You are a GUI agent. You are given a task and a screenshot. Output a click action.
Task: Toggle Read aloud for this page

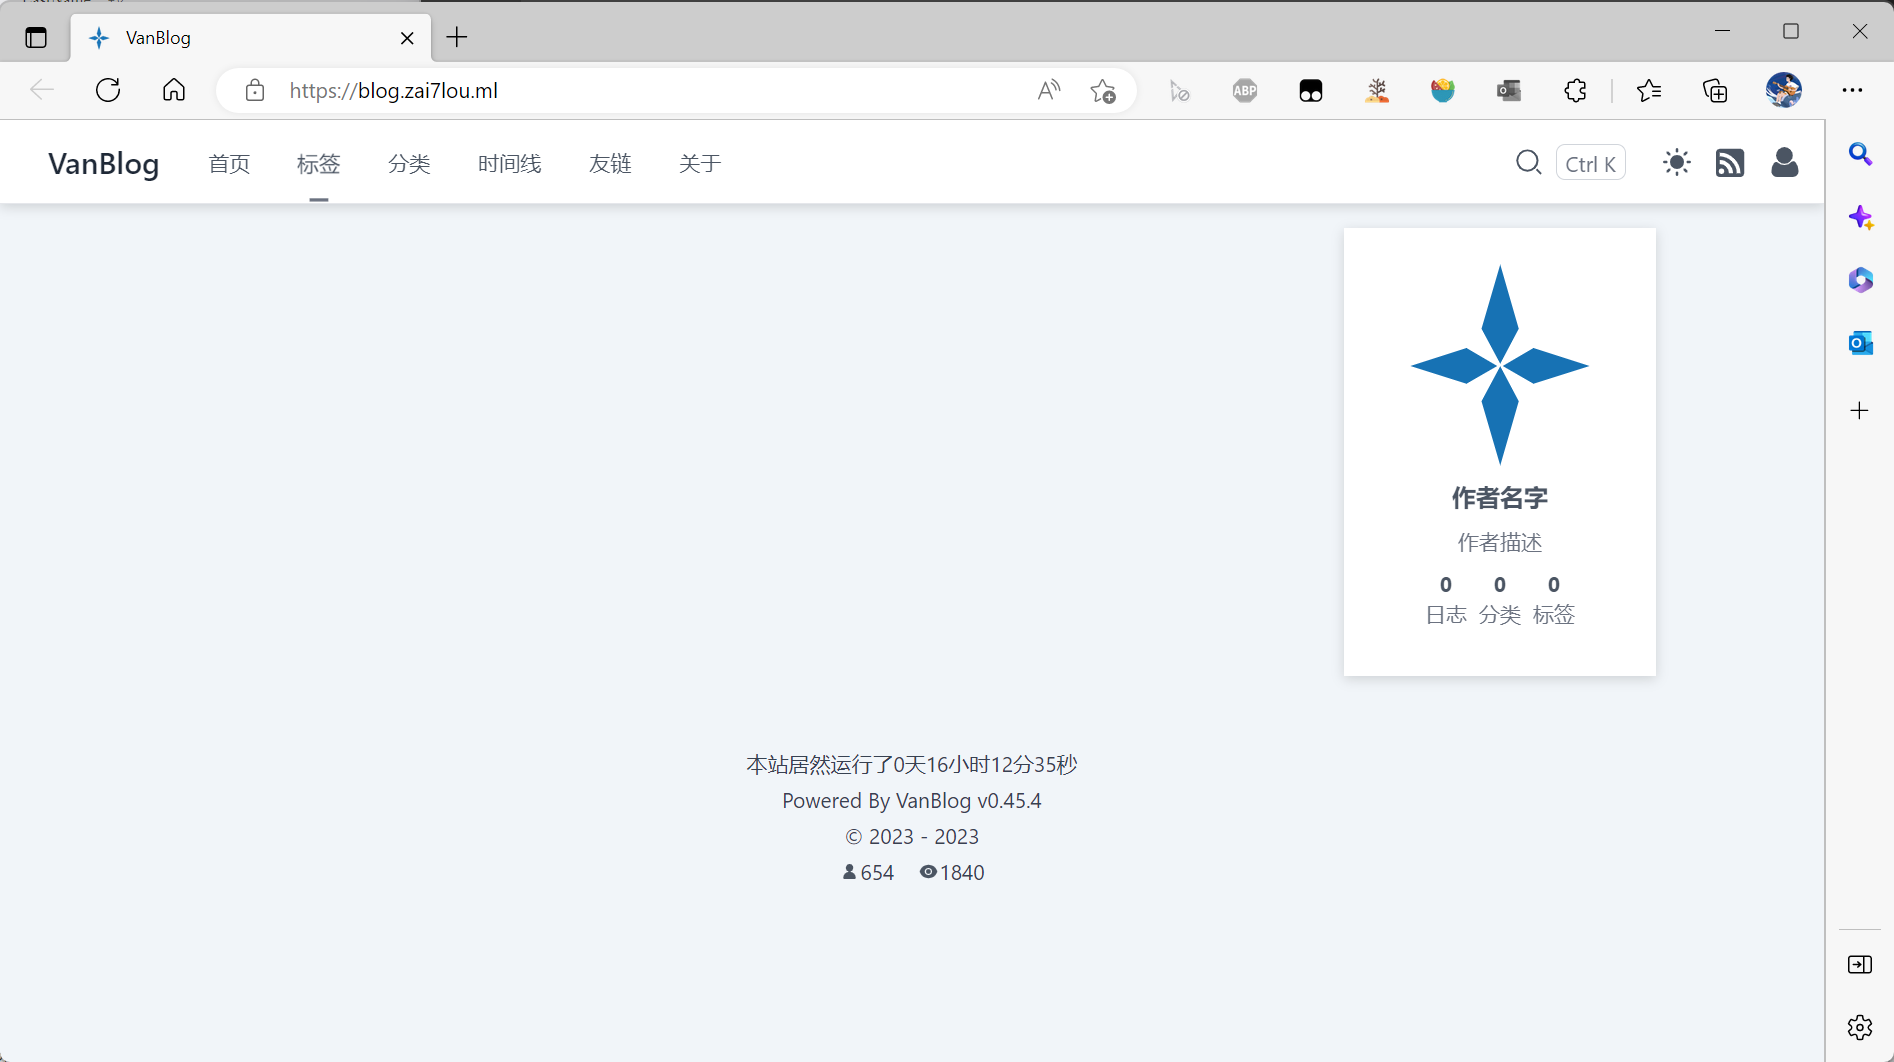click(1048, 90)
